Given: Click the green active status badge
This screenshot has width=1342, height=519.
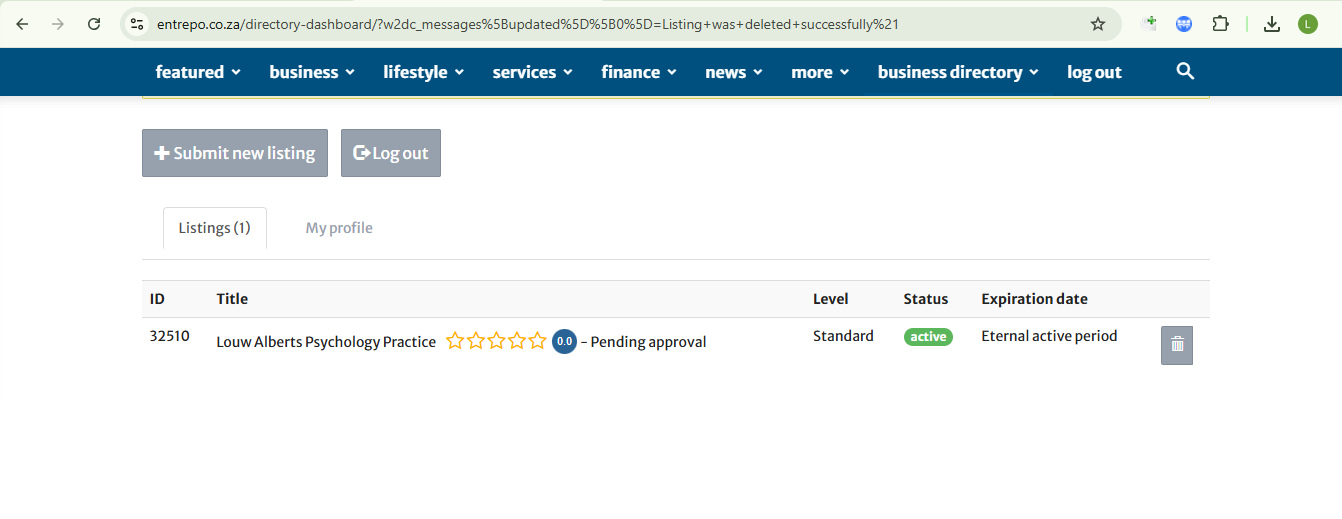Looking at the screenshot, I should [928, 337].
